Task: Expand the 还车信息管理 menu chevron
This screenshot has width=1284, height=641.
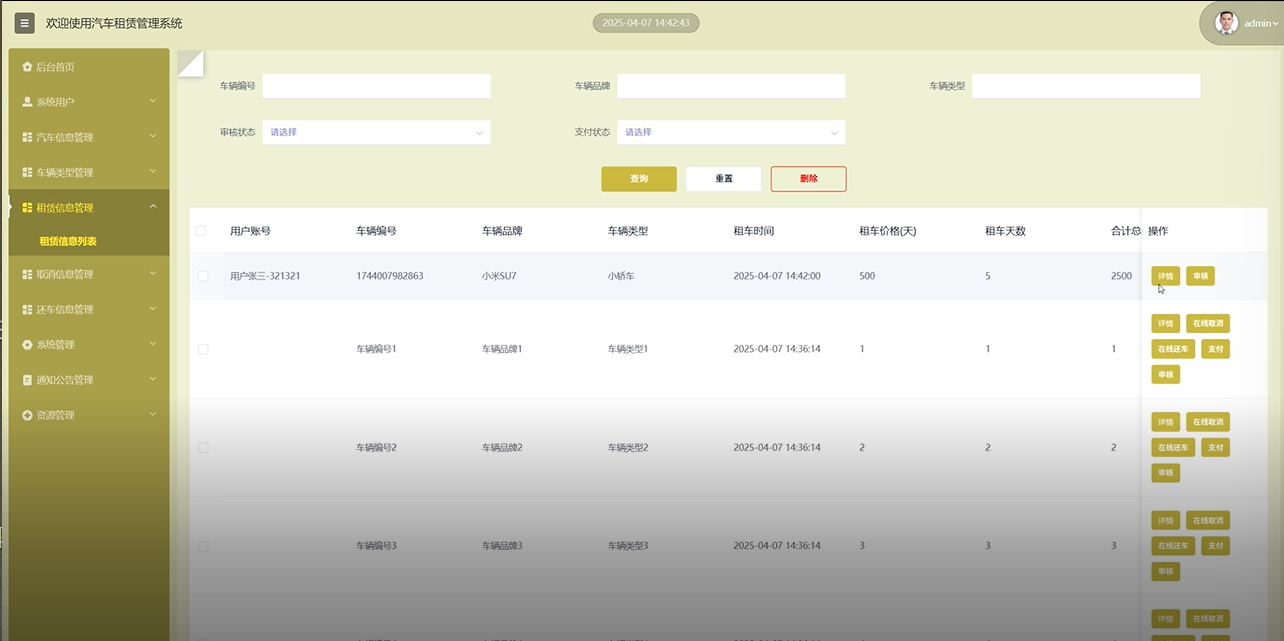Action: click(153, 308)
